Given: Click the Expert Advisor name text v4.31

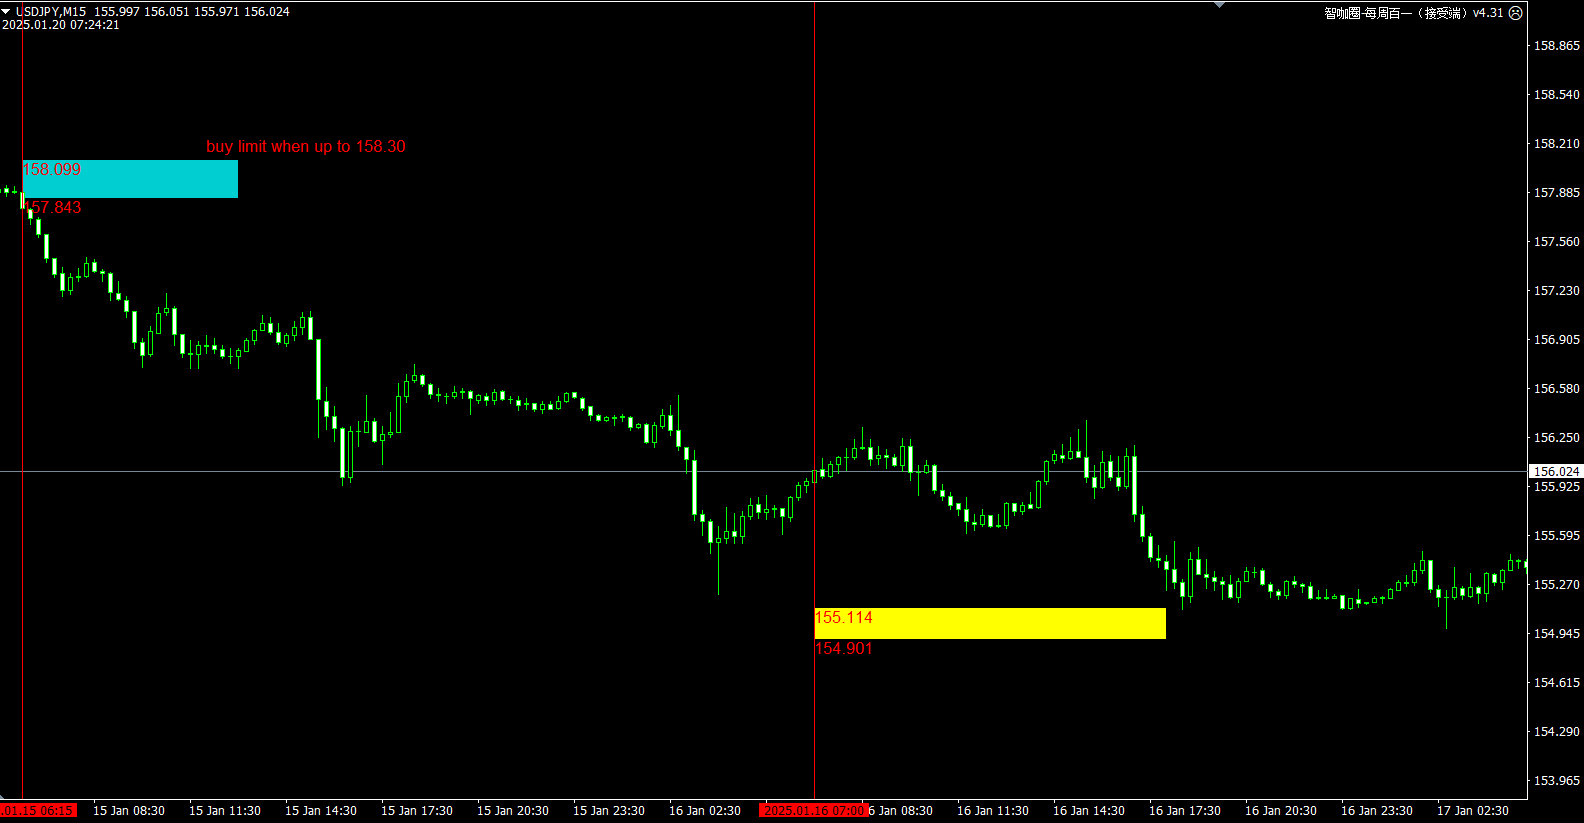Looking at the screenshot, I should [x=1413, y=13].
